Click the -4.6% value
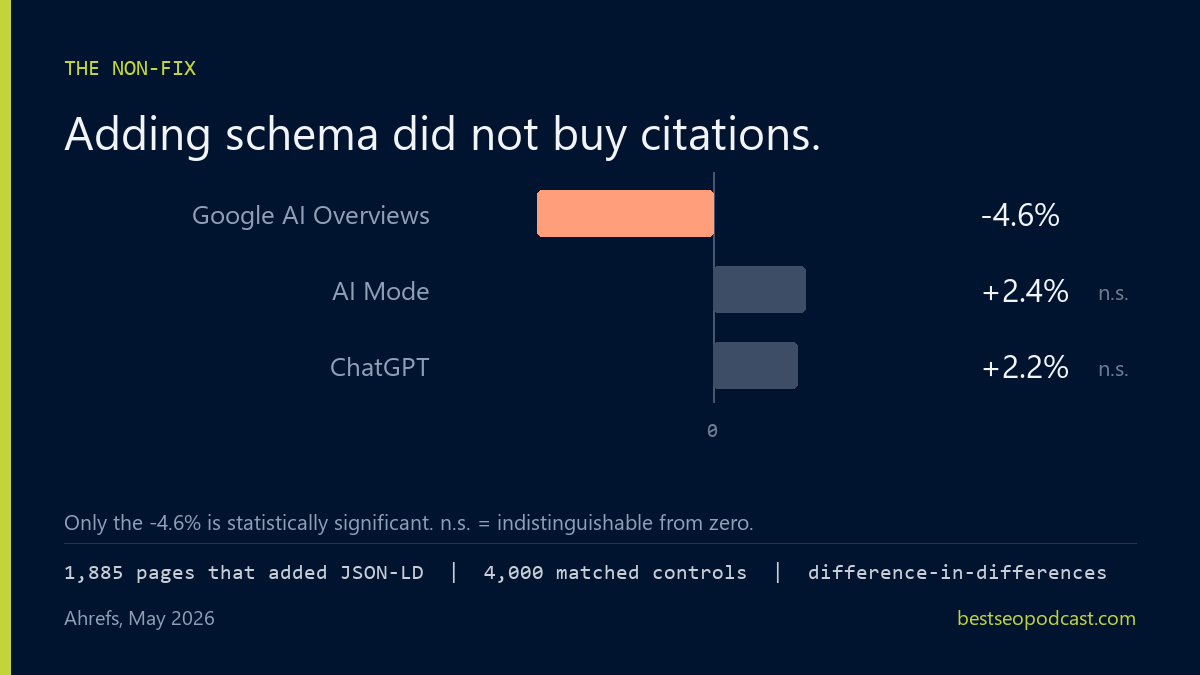 pos(1020,215)
